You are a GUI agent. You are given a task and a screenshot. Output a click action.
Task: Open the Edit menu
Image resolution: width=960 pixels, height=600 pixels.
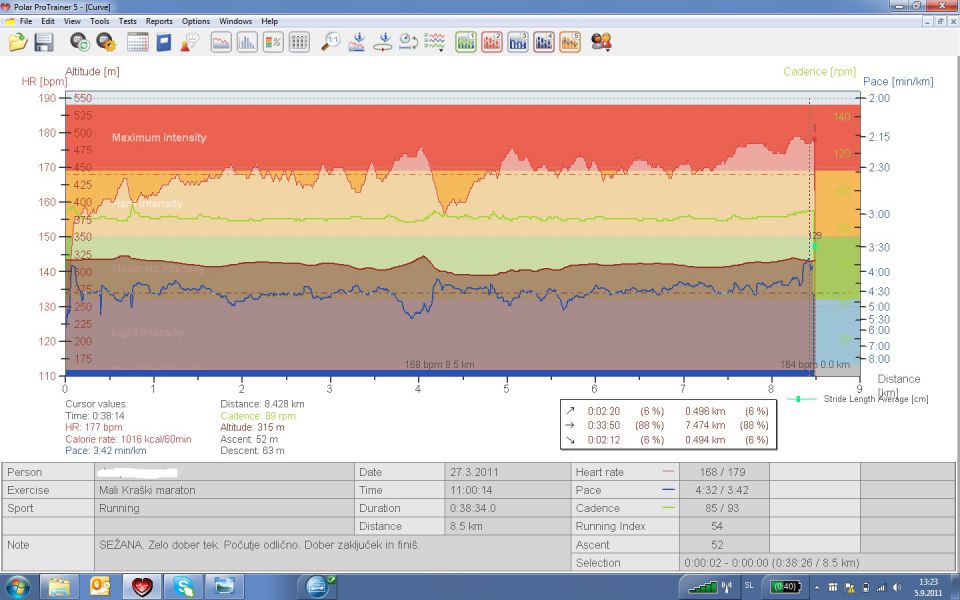pos(48,21)
